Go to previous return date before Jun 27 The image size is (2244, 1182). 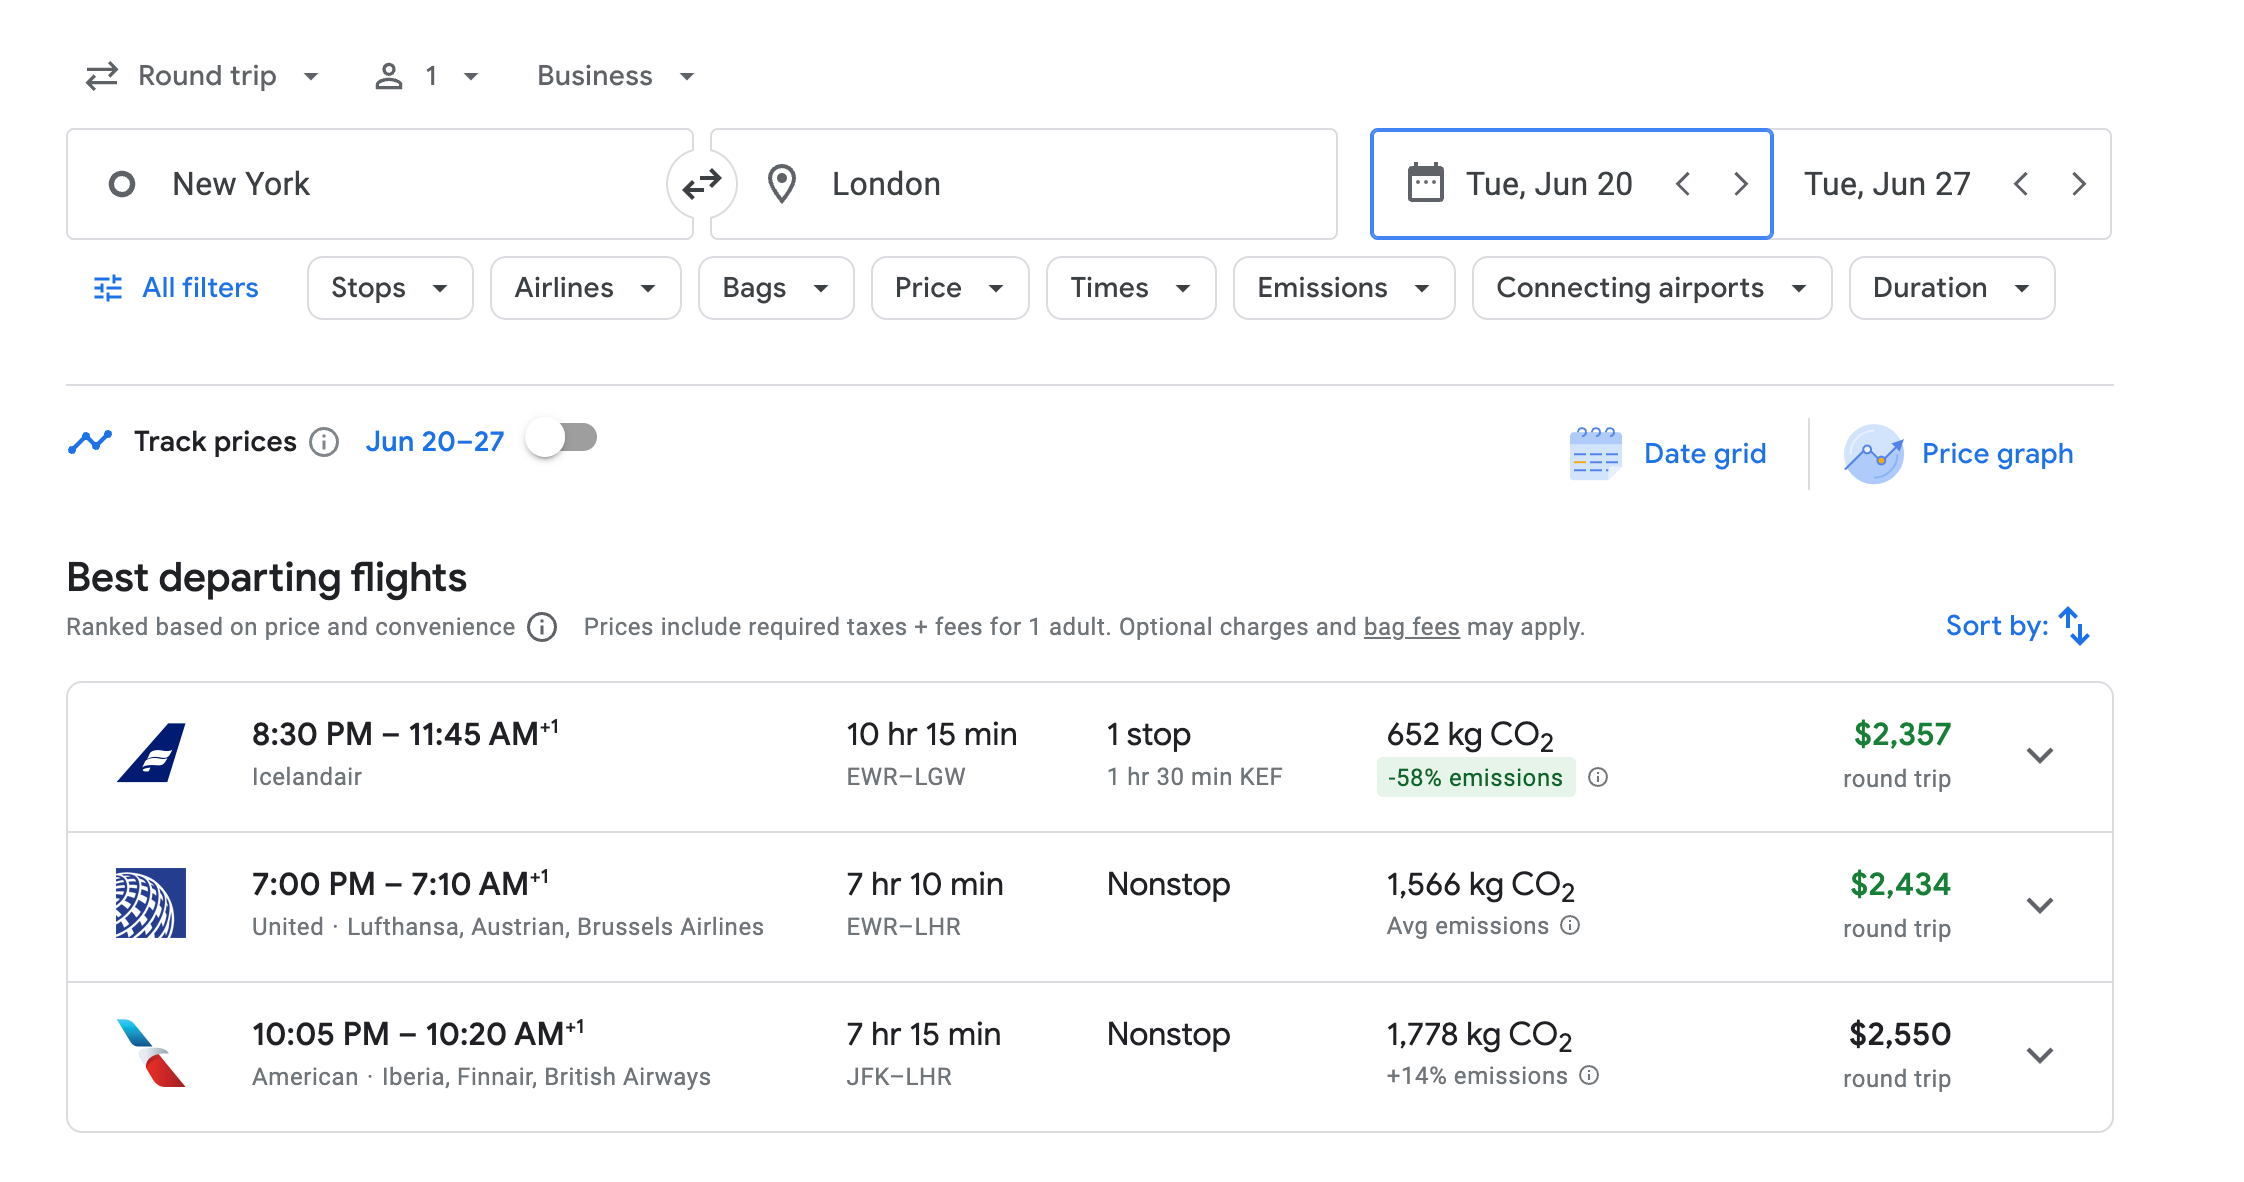pos(2021,184)
